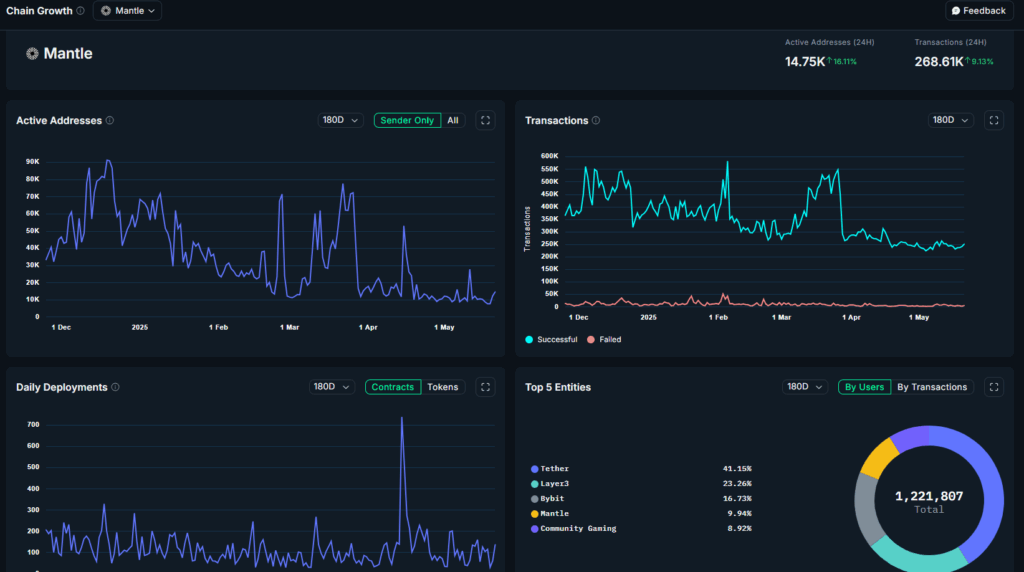This screenshot has height=572, width=1024.
Task: Click the Daily Deployments info icon
Action: (x=115, y=387)
